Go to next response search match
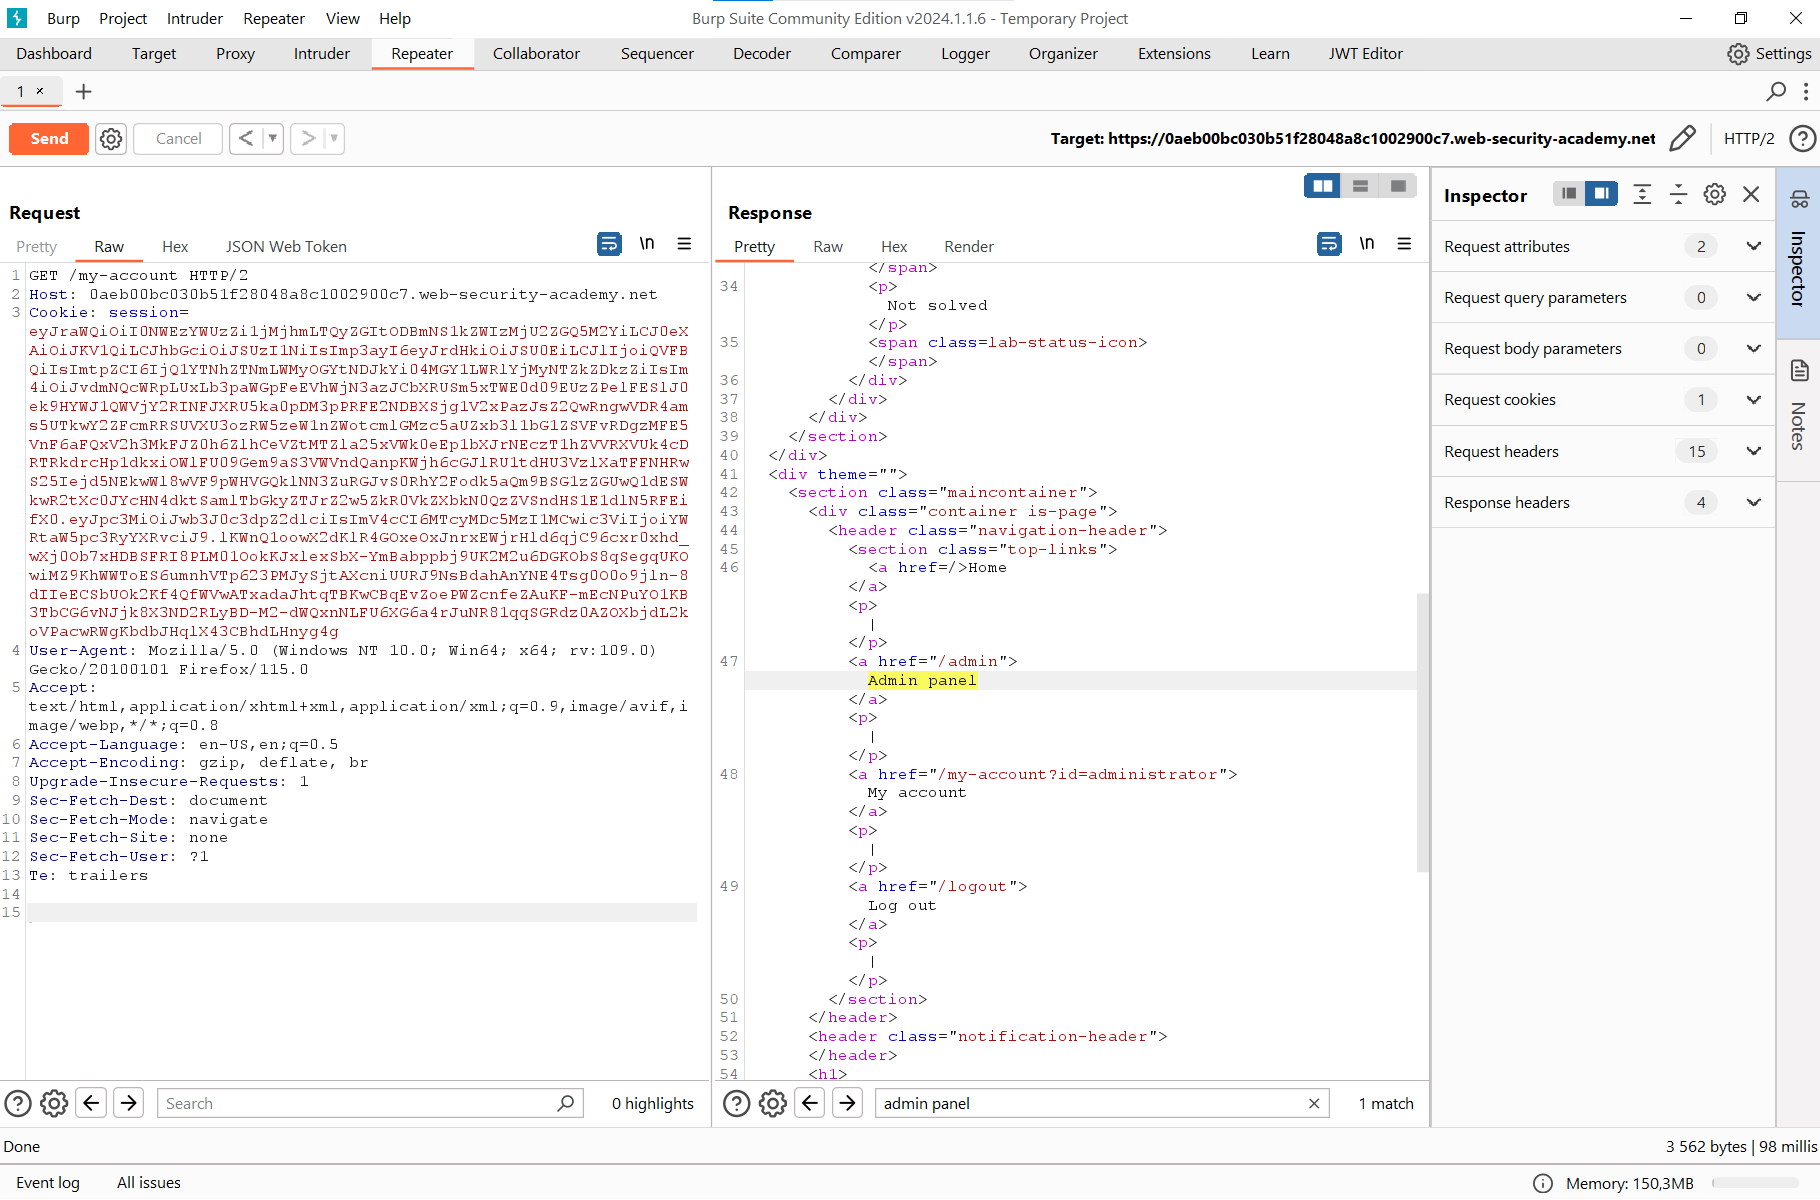Image resolution: width=1820 pixels, height=1200 pixels. point(848,1103)
